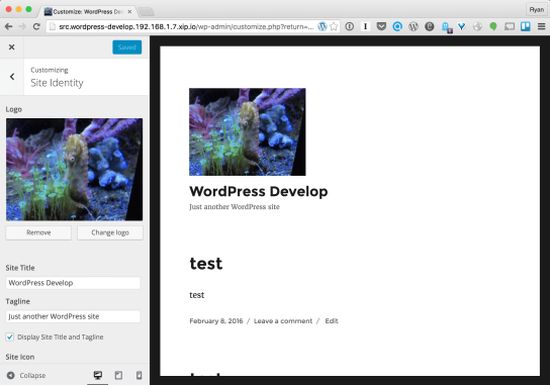
Task: Go back from Site Identity section
Action: [x=12, y=76]
